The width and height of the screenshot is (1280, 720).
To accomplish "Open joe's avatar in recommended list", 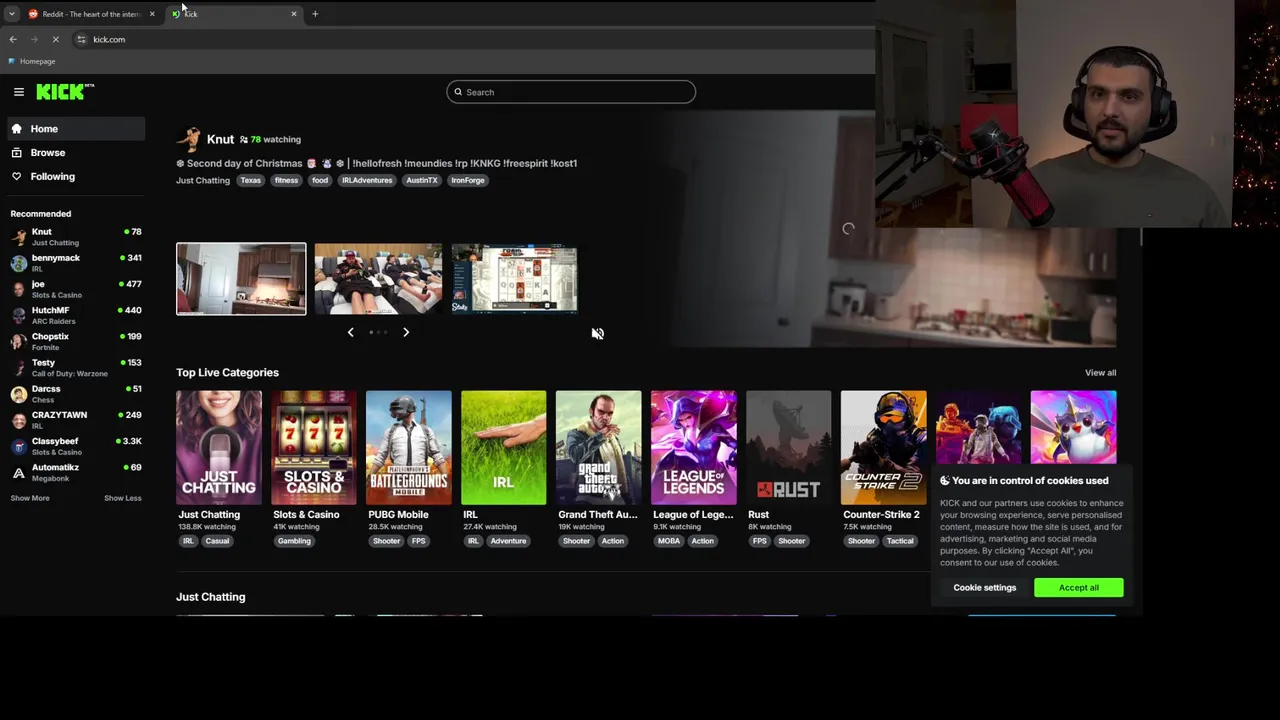I will [19, 289].
